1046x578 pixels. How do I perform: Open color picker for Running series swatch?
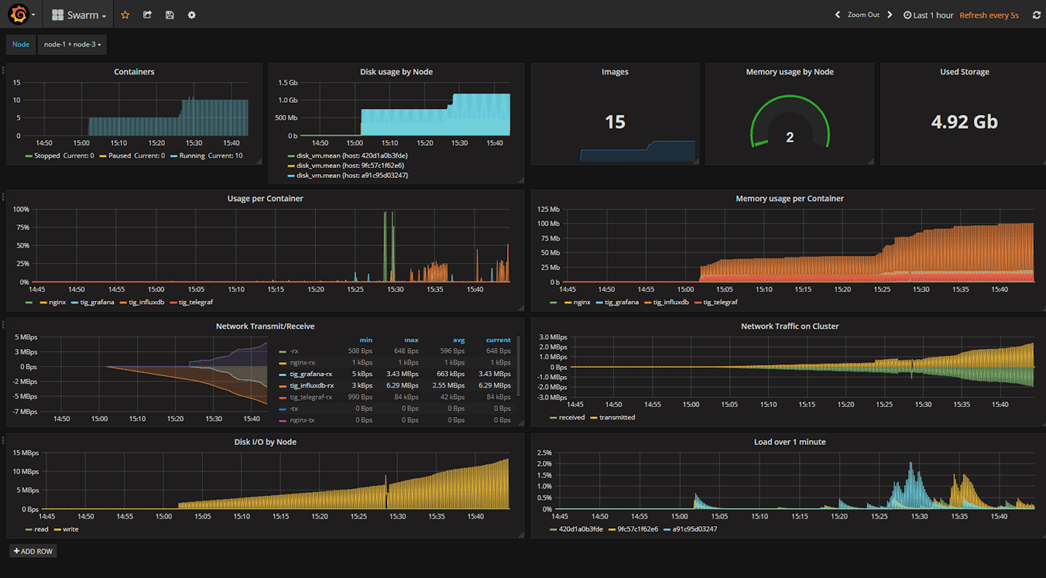point(173,156)
